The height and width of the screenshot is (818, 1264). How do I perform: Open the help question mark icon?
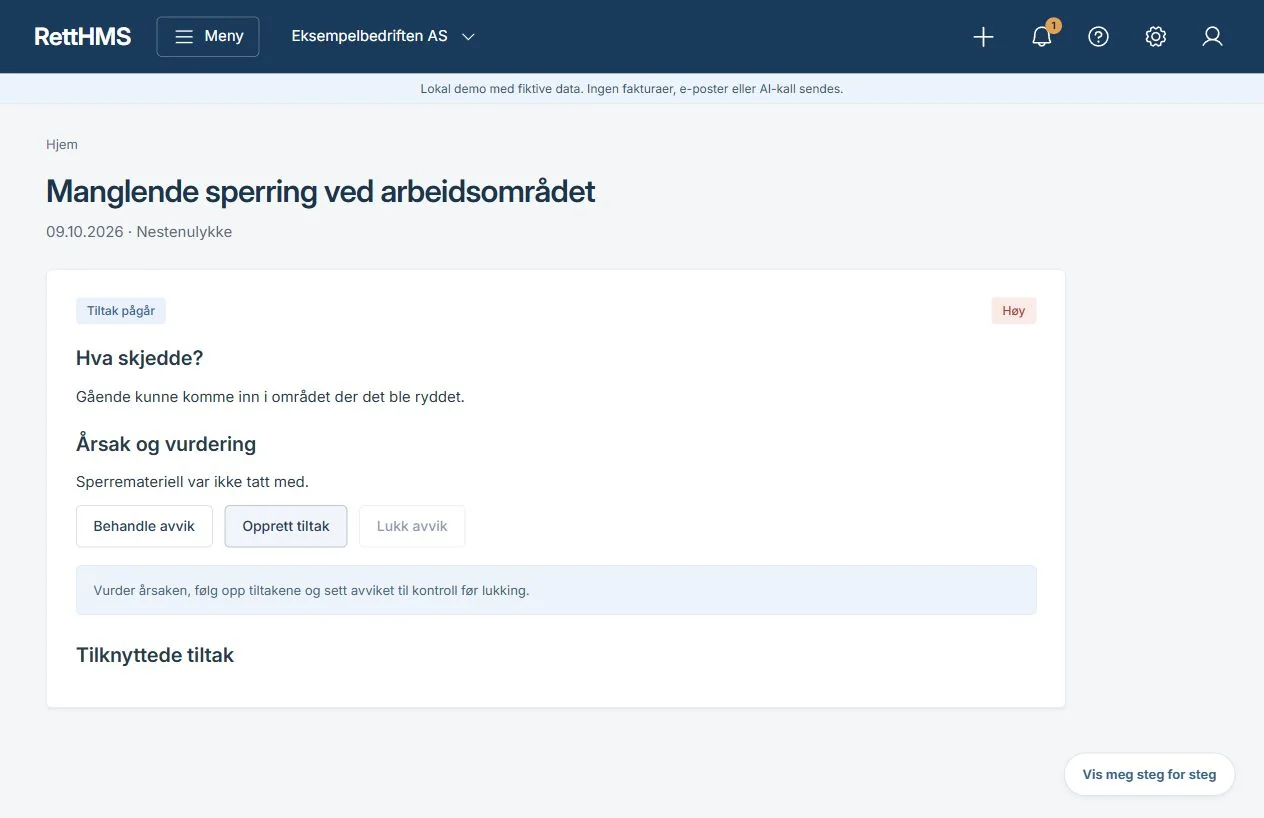click(x=1098, y=37)
